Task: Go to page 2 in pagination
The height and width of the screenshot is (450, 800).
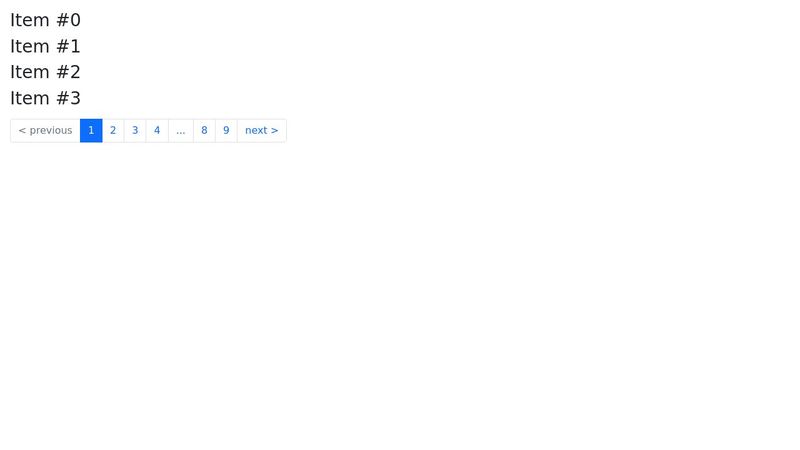Action: tap(113, 131)
